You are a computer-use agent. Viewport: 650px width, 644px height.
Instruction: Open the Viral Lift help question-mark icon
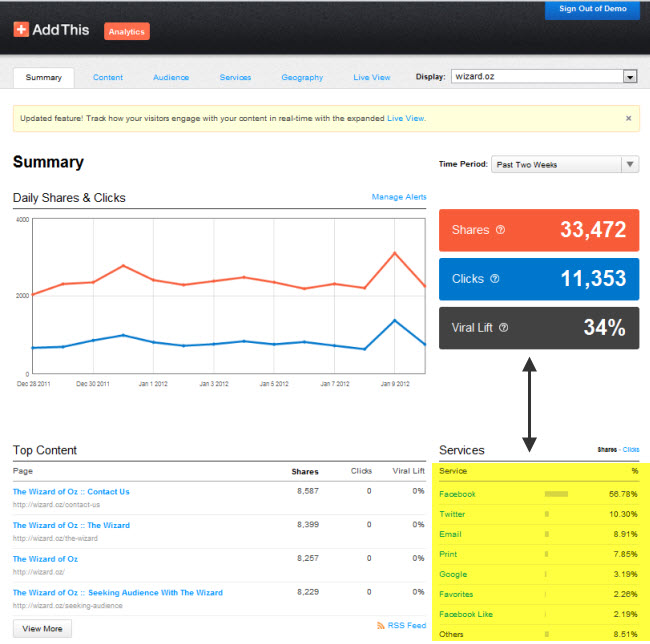pos(503,327)
